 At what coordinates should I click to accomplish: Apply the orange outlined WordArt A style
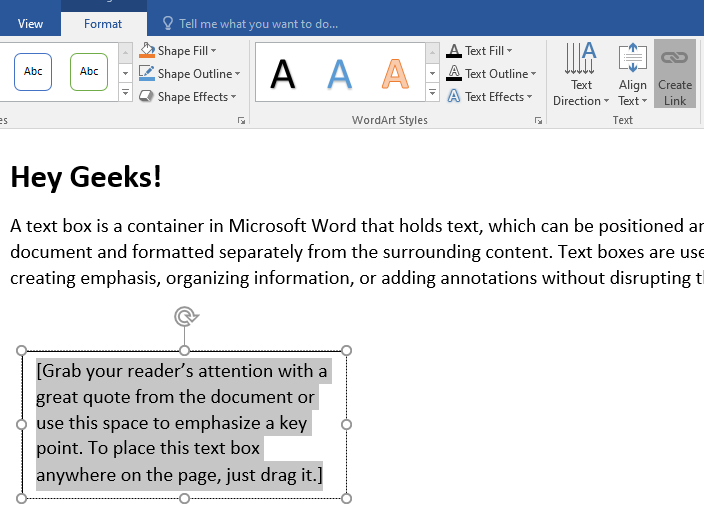395,74
